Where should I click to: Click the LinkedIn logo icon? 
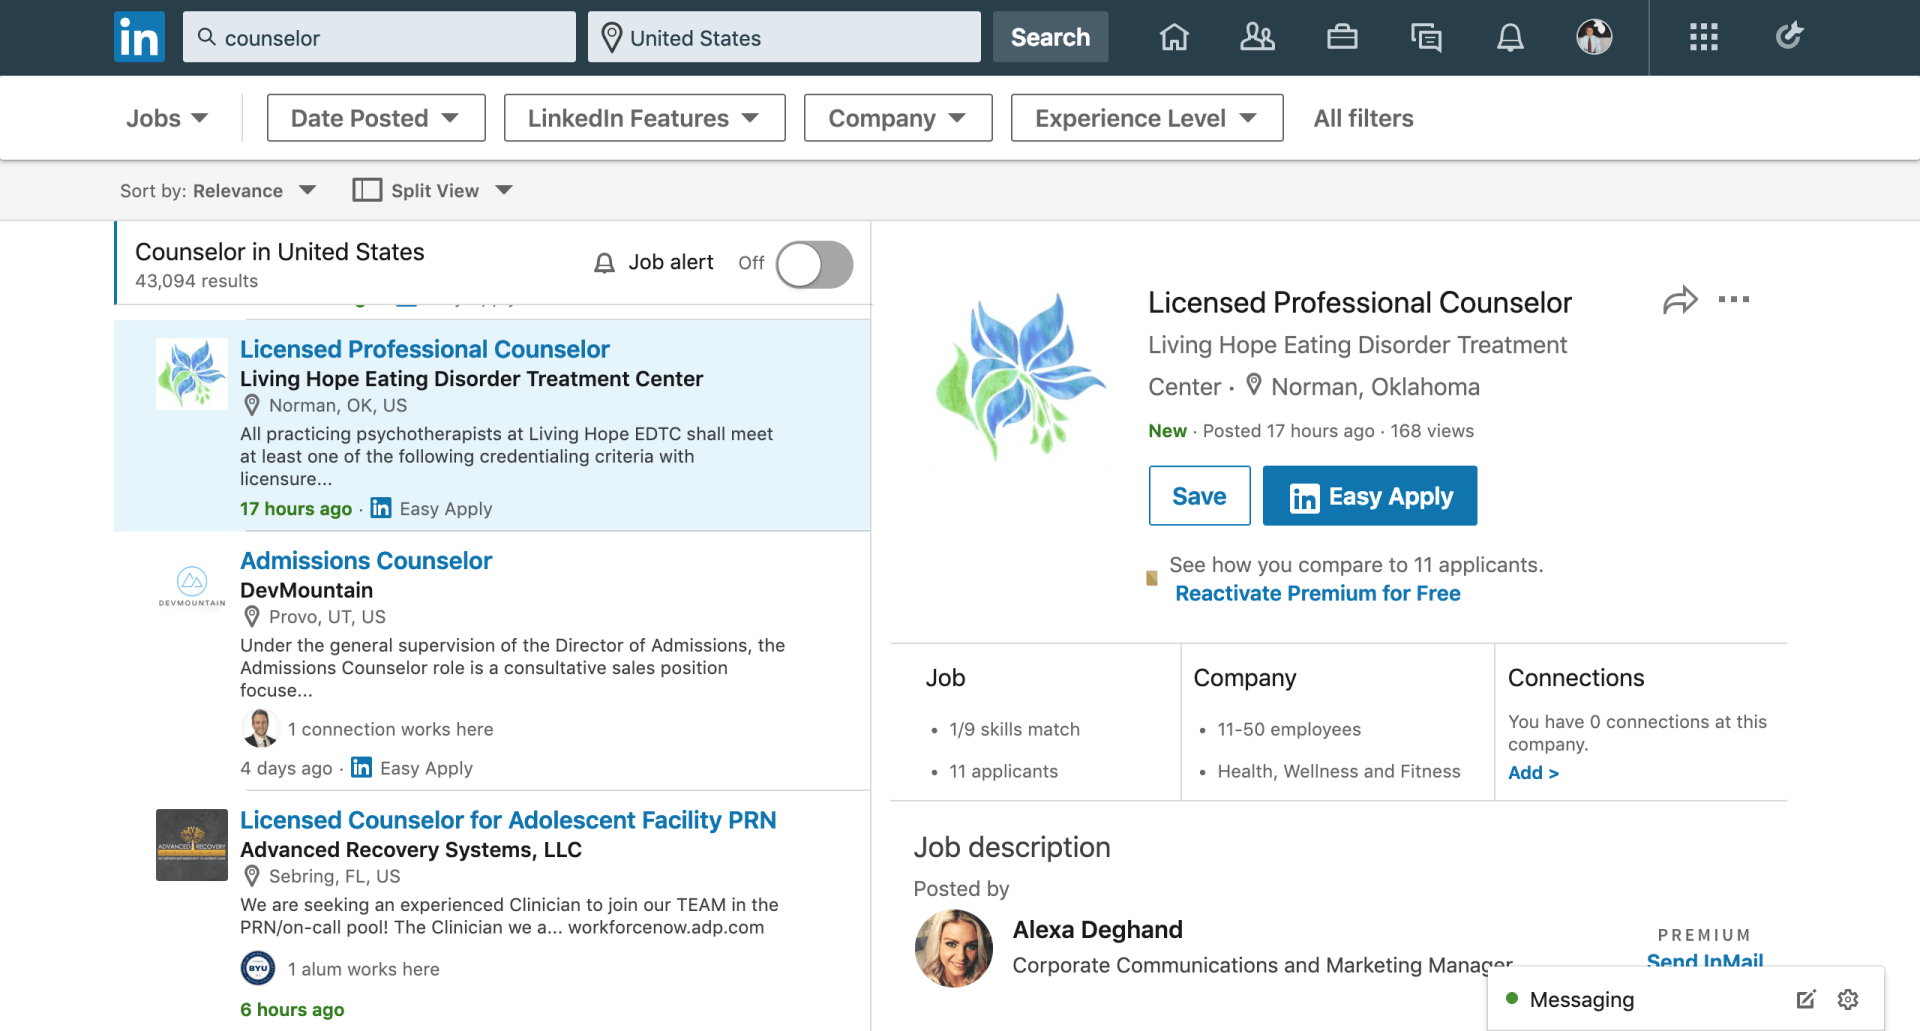click(139, 37)
